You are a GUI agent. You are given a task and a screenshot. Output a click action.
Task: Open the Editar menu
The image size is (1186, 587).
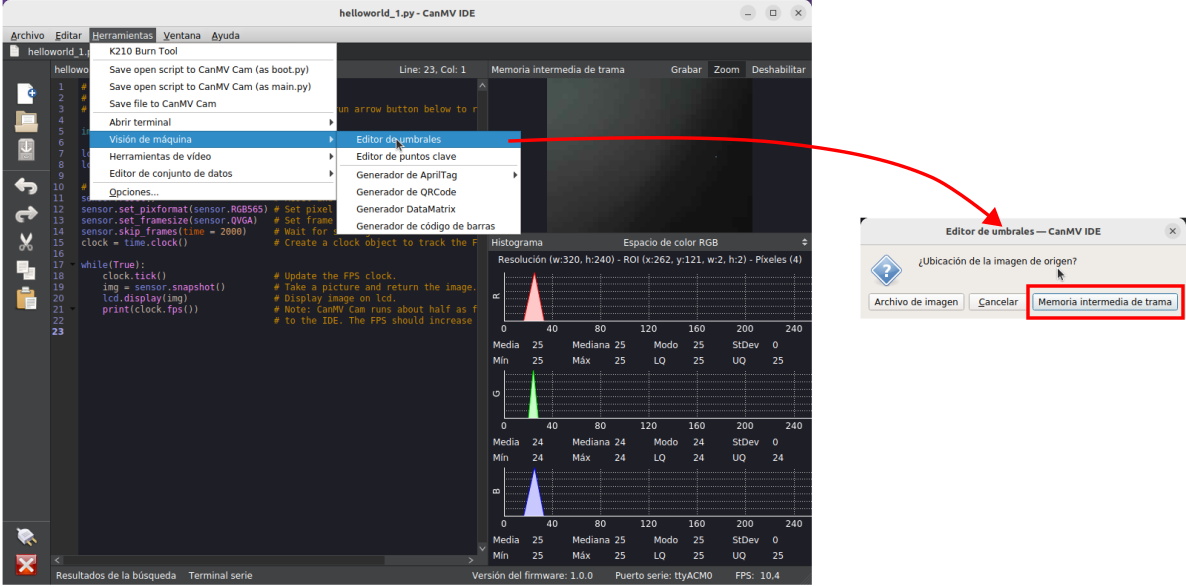coord(69,36)
